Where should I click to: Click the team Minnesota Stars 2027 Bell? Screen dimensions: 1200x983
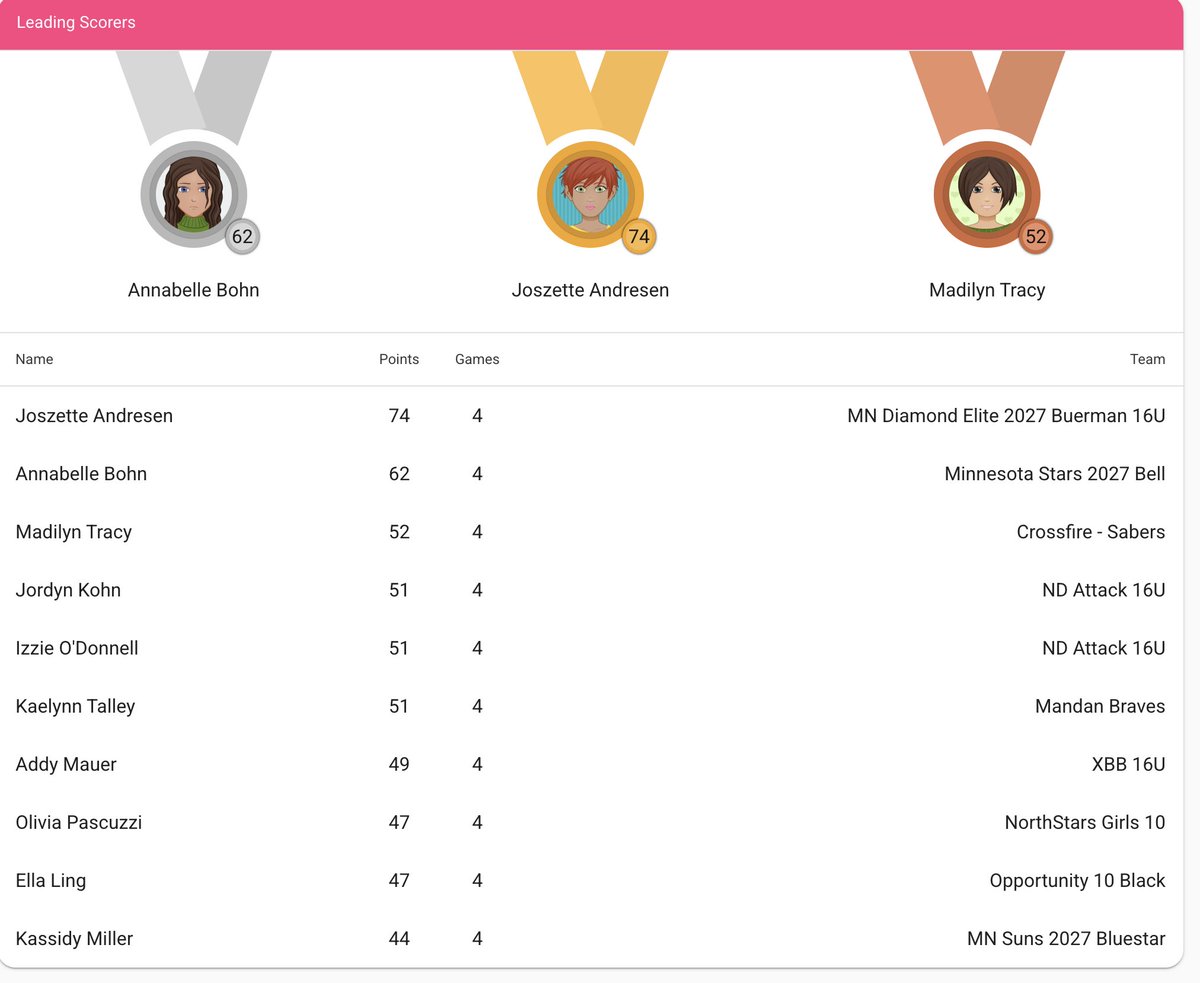tap(1055, 474)
